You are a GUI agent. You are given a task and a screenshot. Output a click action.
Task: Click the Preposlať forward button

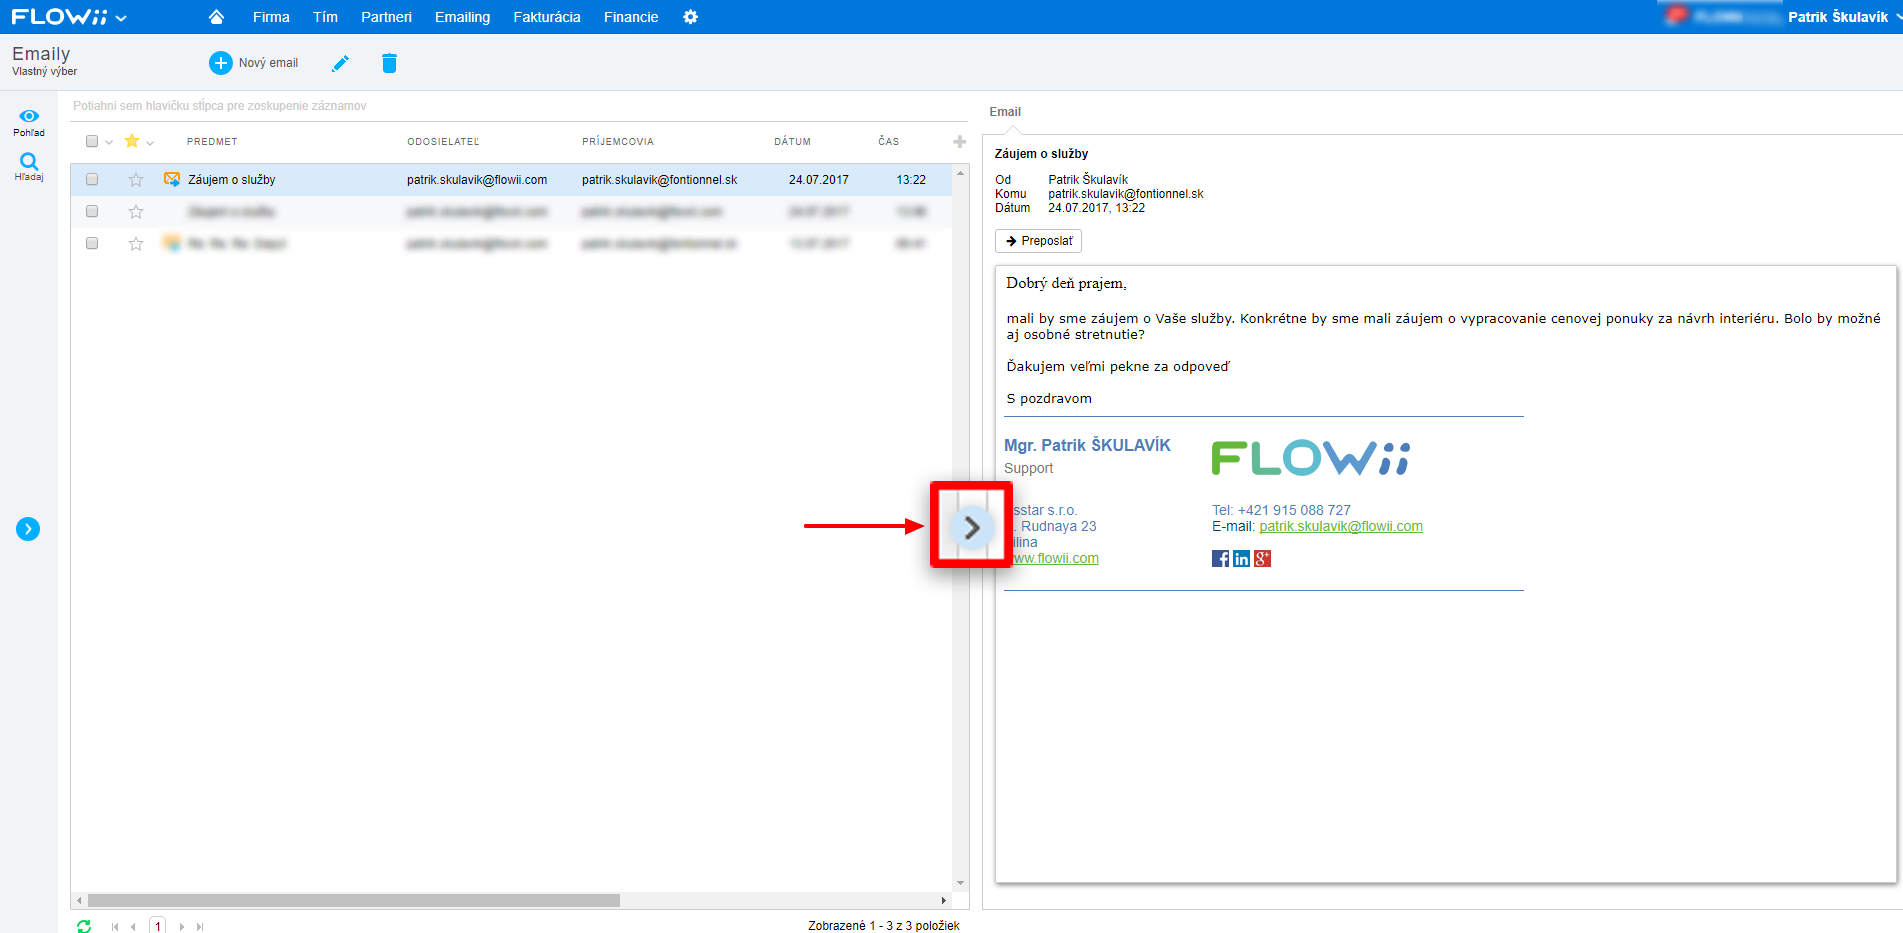click(x=1038, y=241)
